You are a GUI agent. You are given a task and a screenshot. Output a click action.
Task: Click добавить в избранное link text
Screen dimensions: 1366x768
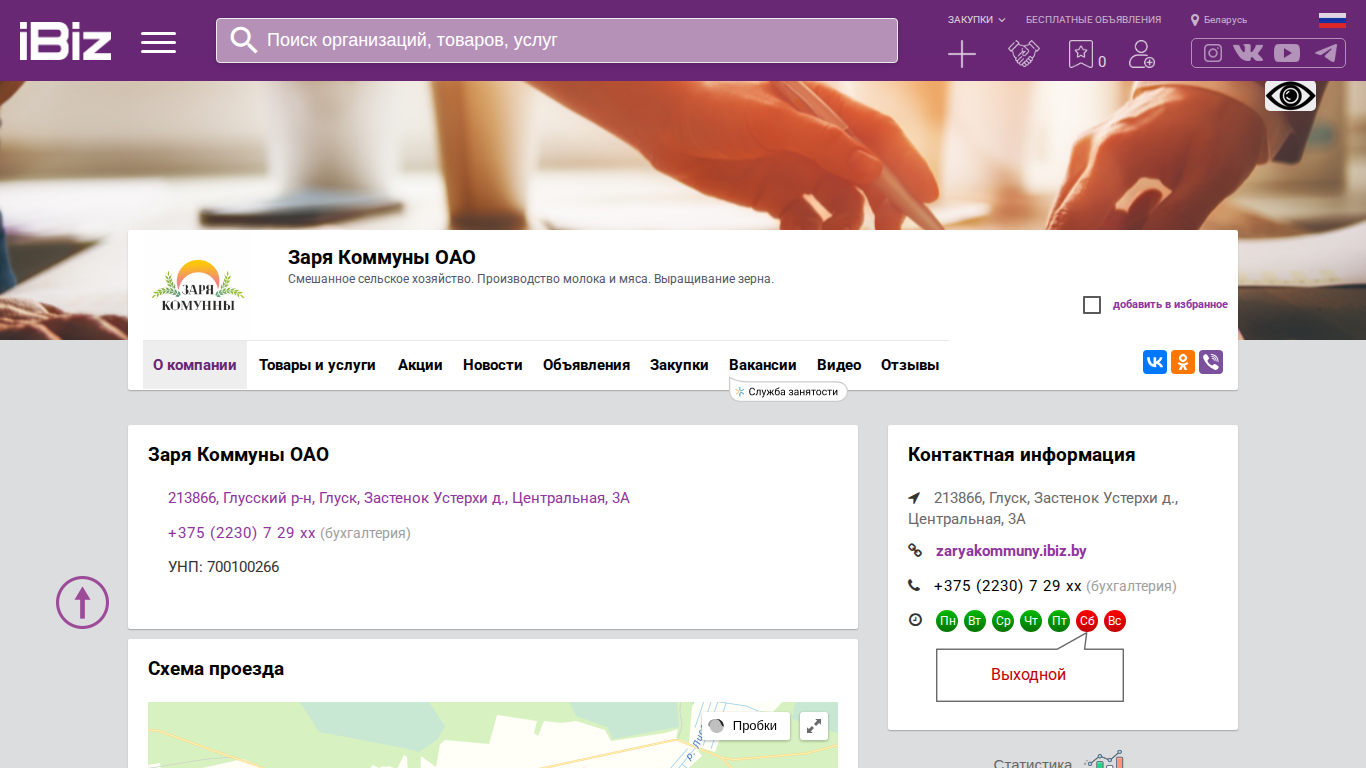1170,305
